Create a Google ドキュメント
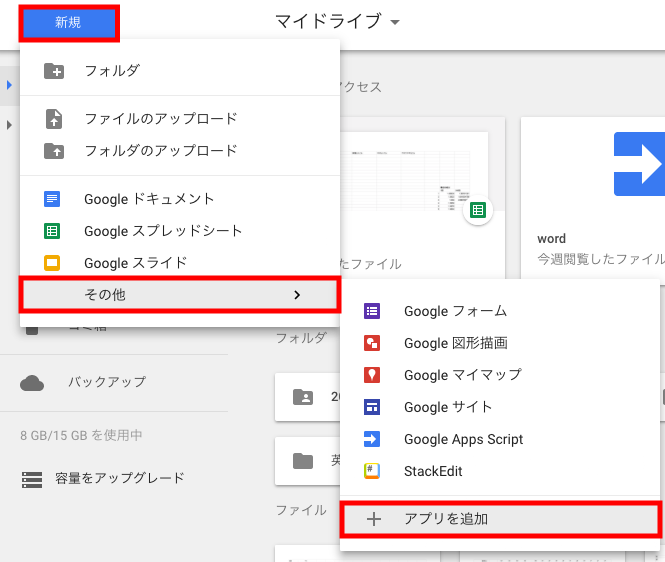Viewport: 665px width, 562px height. pos(180,199)
